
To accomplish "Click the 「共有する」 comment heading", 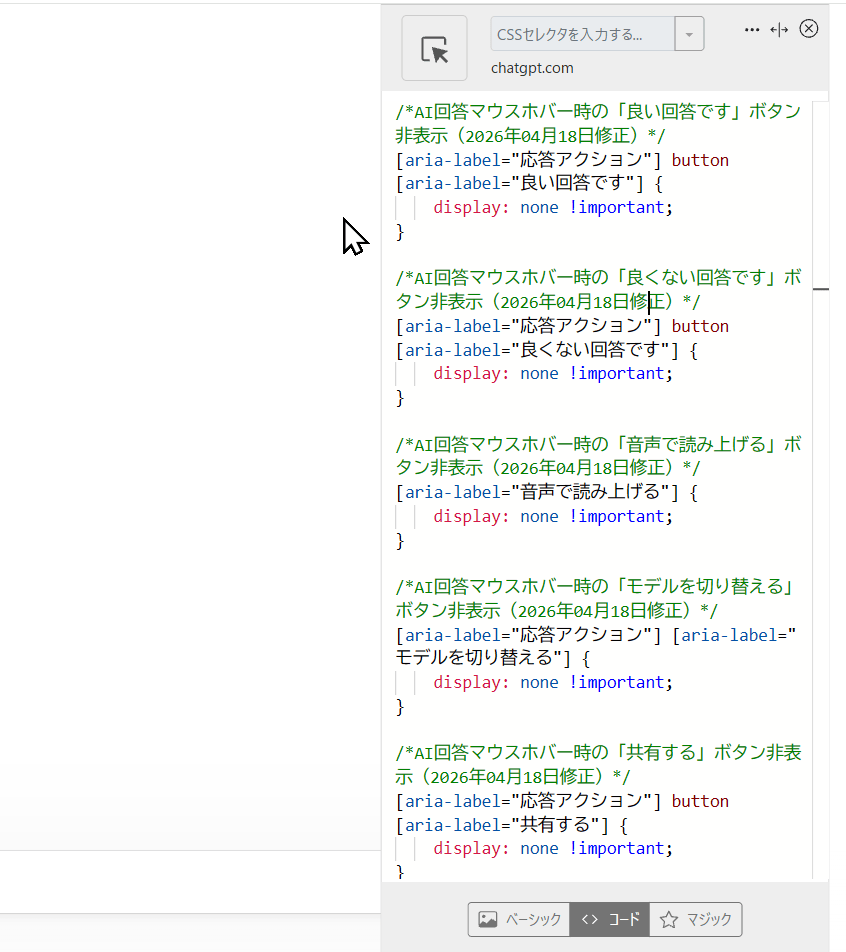I will tap(597, 752).
